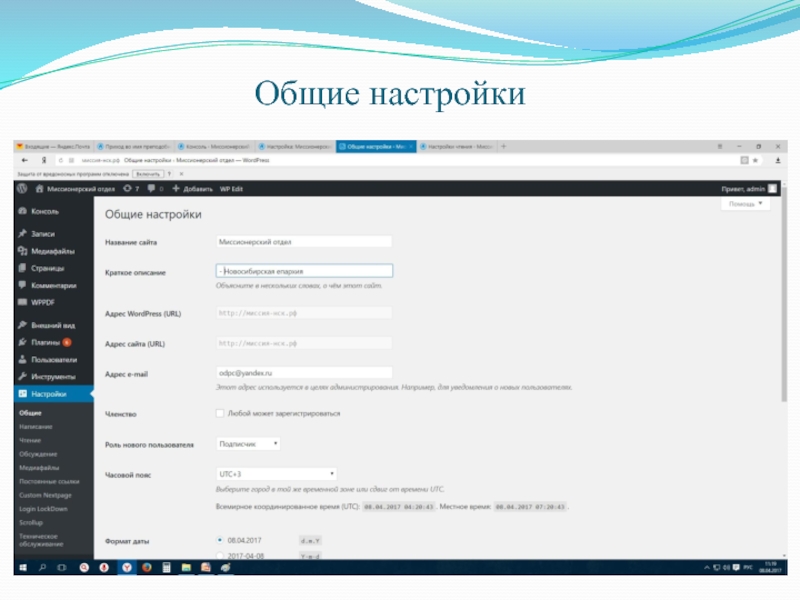Open the Чтение settings submenu item
The height and width of the screenshot is (600, 800).
click(29, 440)
